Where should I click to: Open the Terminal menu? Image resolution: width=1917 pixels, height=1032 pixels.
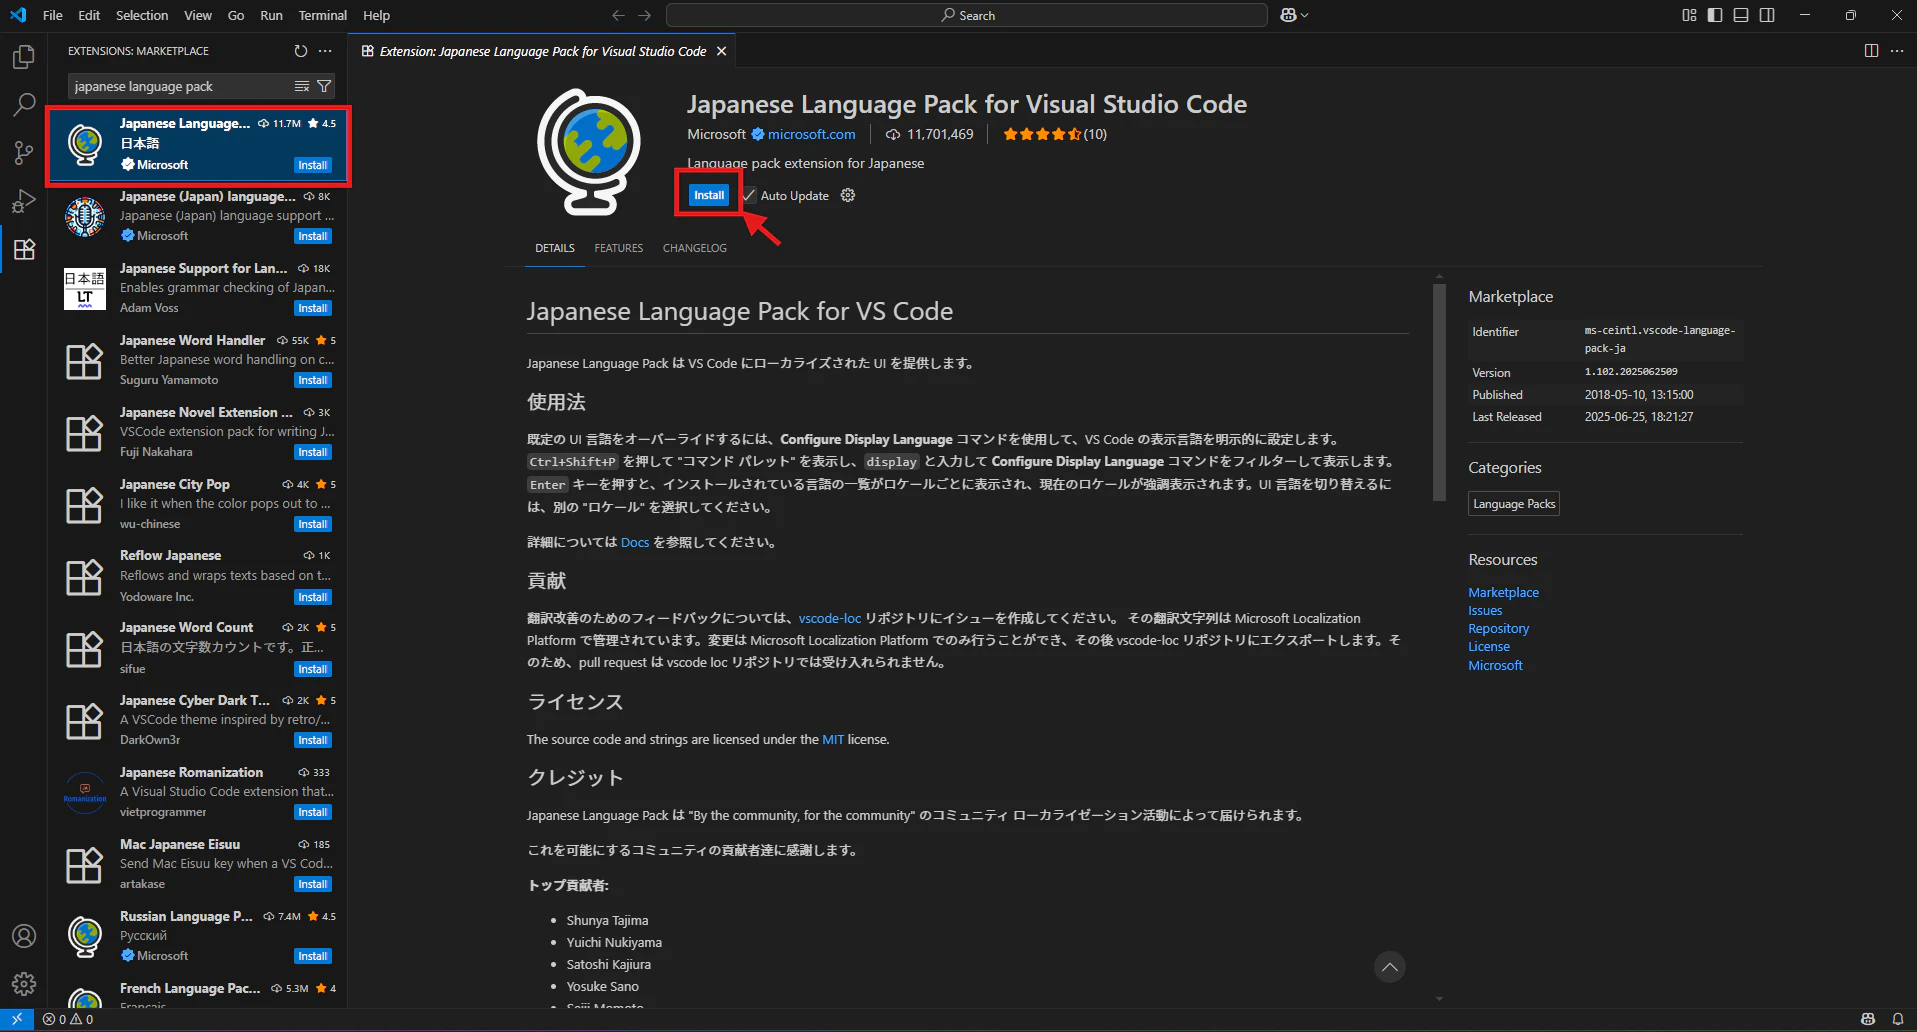323,15
